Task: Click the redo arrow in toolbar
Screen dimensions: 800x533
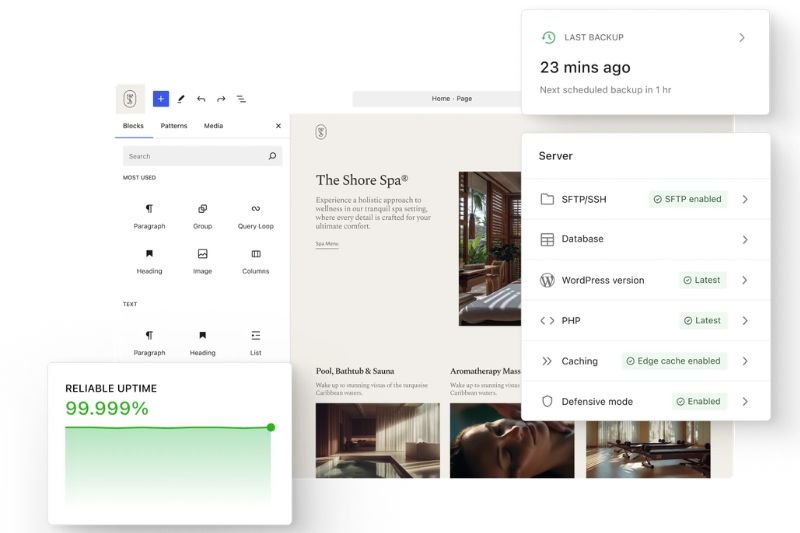Action: point(221,99)
